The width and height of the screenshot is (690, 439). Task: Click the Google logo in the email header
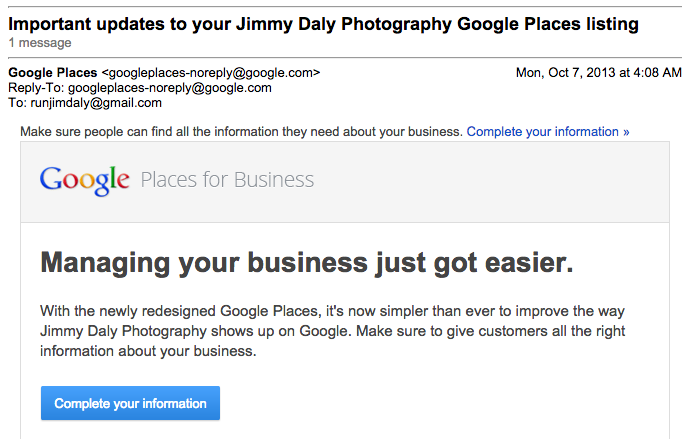[84, 180]
